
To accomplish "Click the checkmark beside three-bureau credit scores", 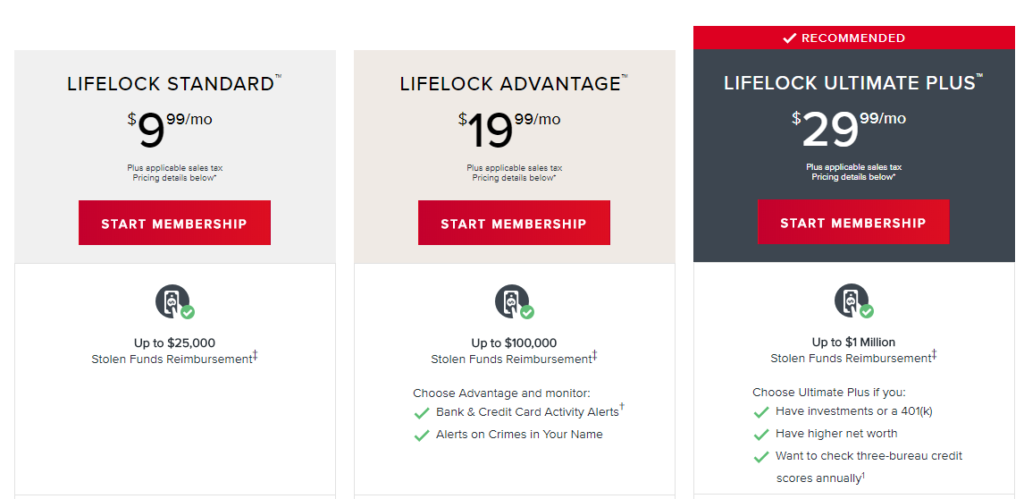I will [761, 457].
